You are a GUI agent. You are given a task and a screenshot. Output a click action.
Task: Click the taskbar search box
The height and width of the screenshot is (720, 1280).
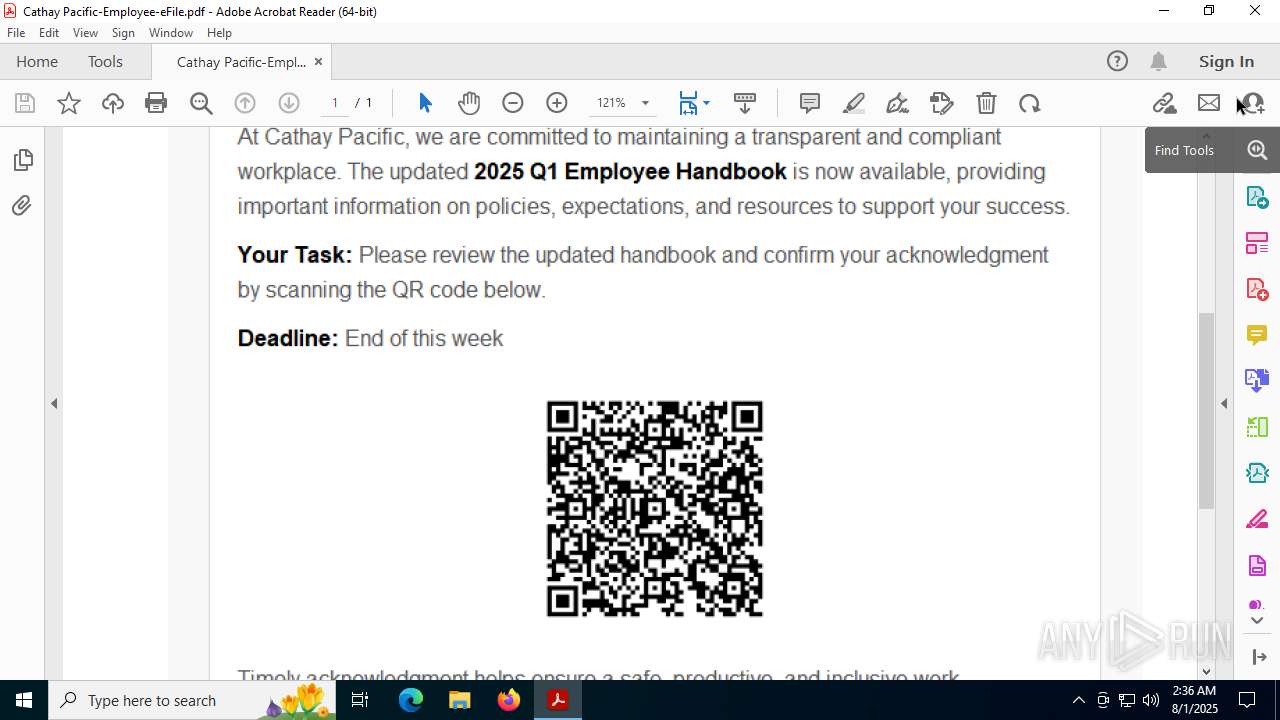pos(192,700)
